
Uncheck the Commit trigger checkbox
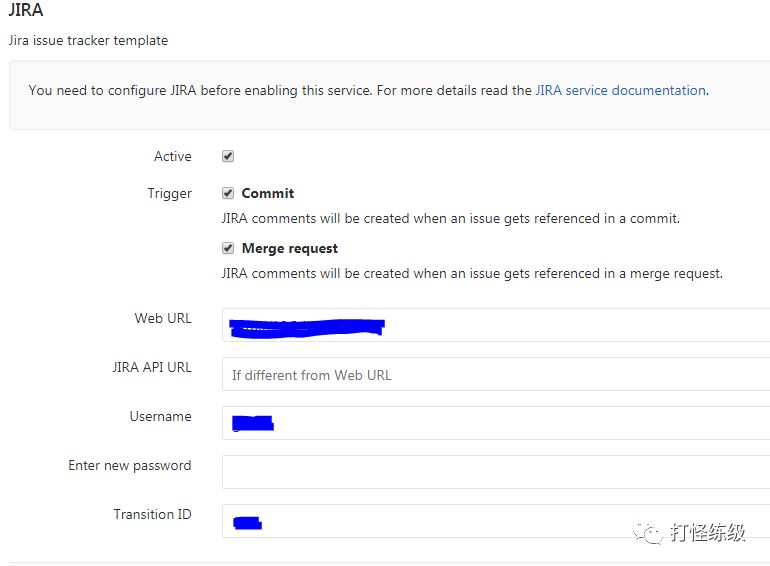click(x=228, y=193)
